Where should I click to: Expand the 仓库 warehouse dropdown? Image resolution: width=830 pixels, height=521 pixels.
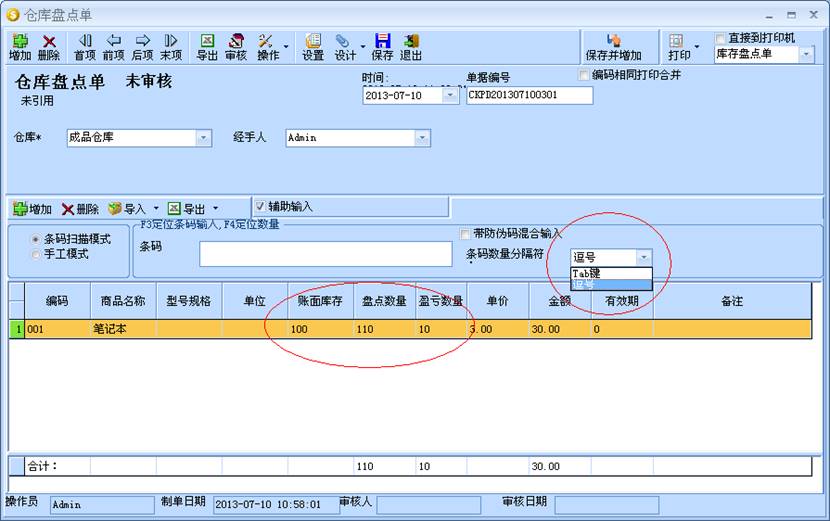coord(203,138)
